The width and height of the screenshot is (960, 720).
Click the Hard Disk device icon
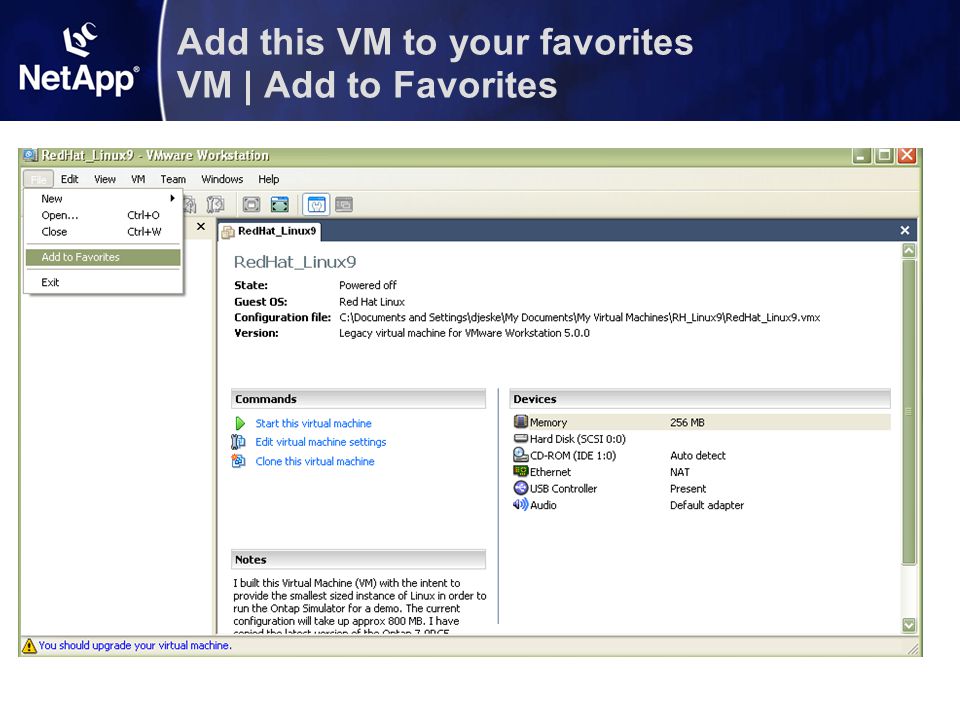click(521, 438)
